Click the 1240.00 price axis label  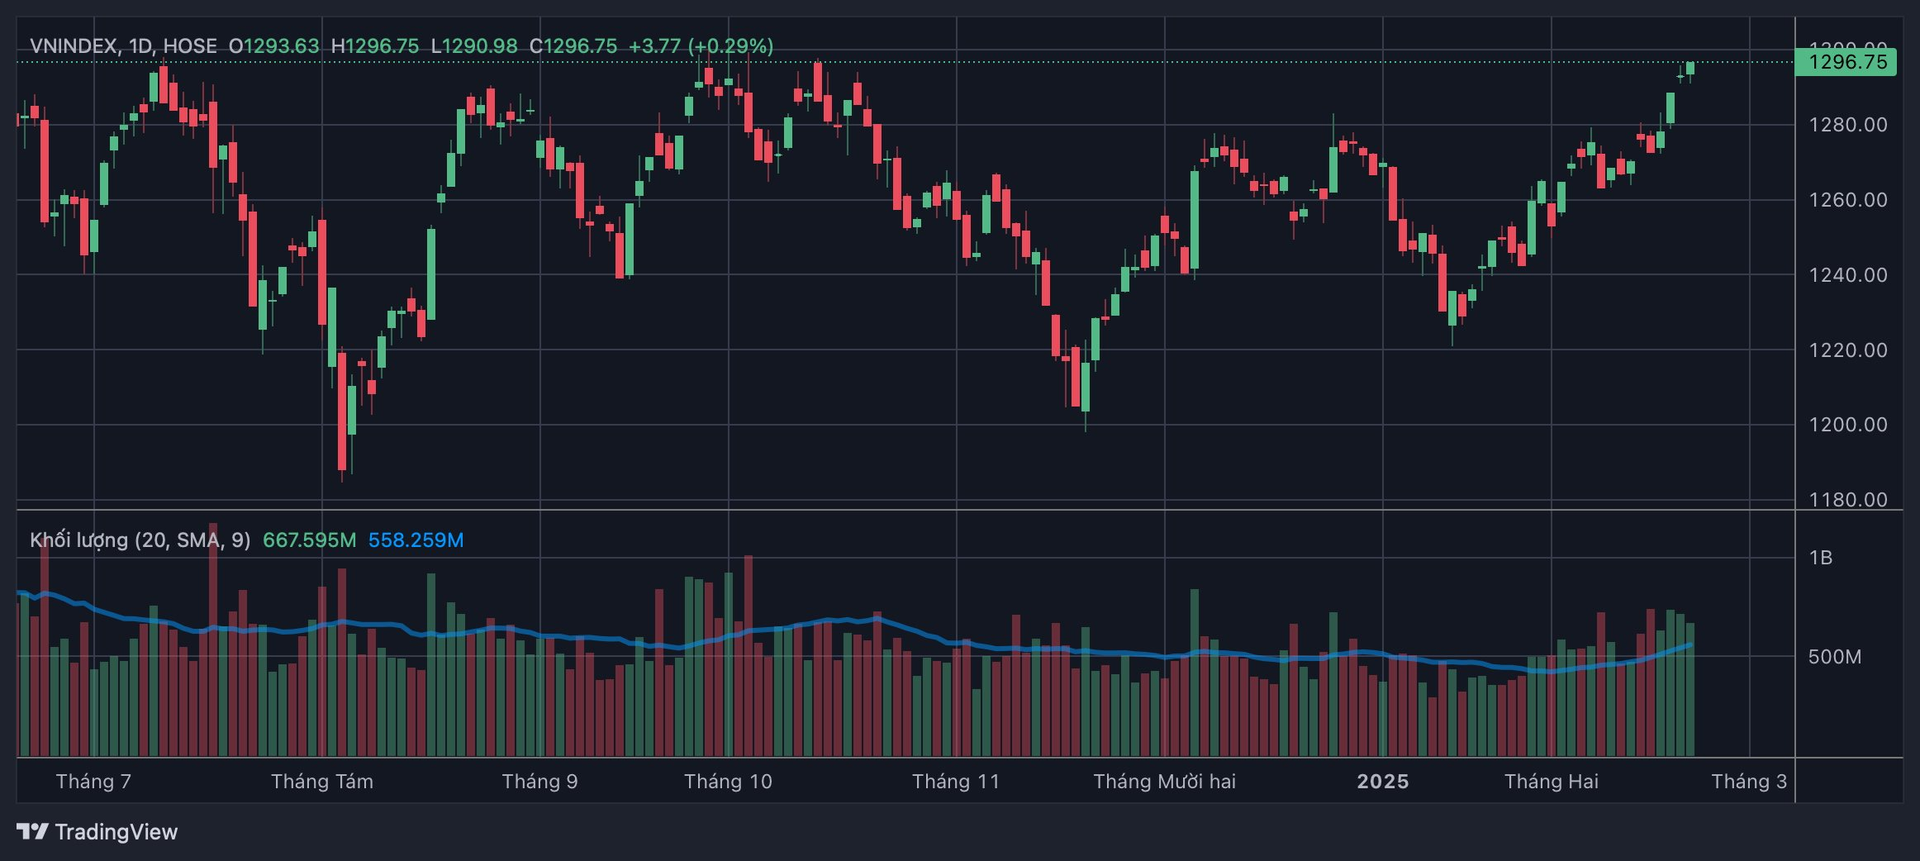pyautogui.click(x=1848, y=275)
